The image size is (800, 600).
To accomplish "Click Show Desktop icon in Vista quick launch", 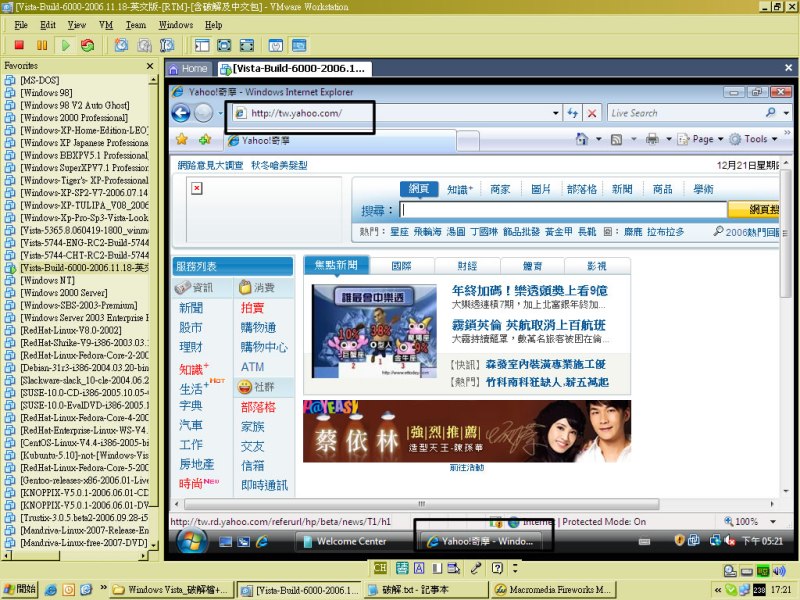I will 226,542.
